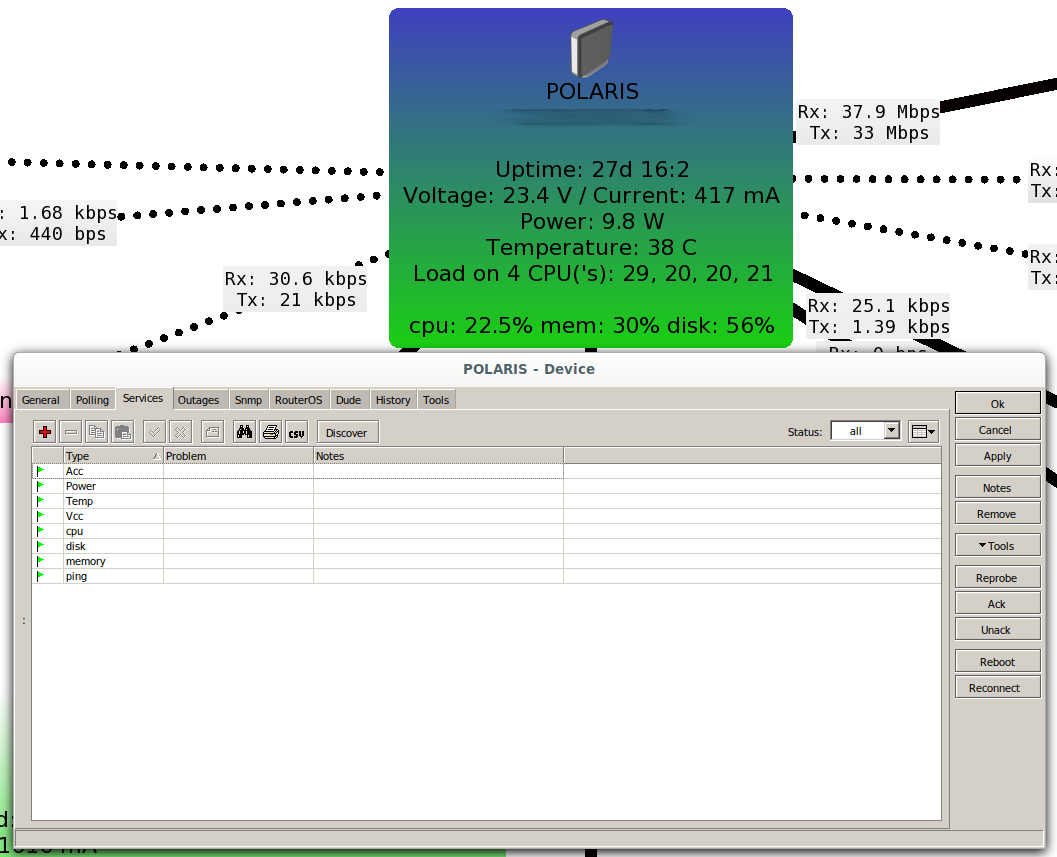Select the Vcc service row

pos(486,516)
